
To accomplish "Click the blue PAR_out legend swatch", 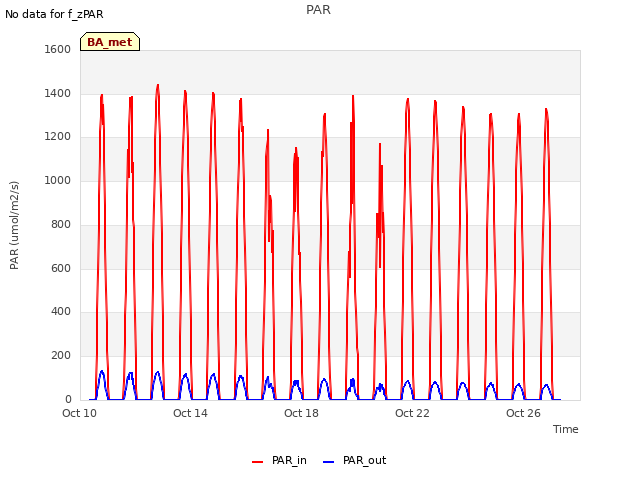I will 328,462.
